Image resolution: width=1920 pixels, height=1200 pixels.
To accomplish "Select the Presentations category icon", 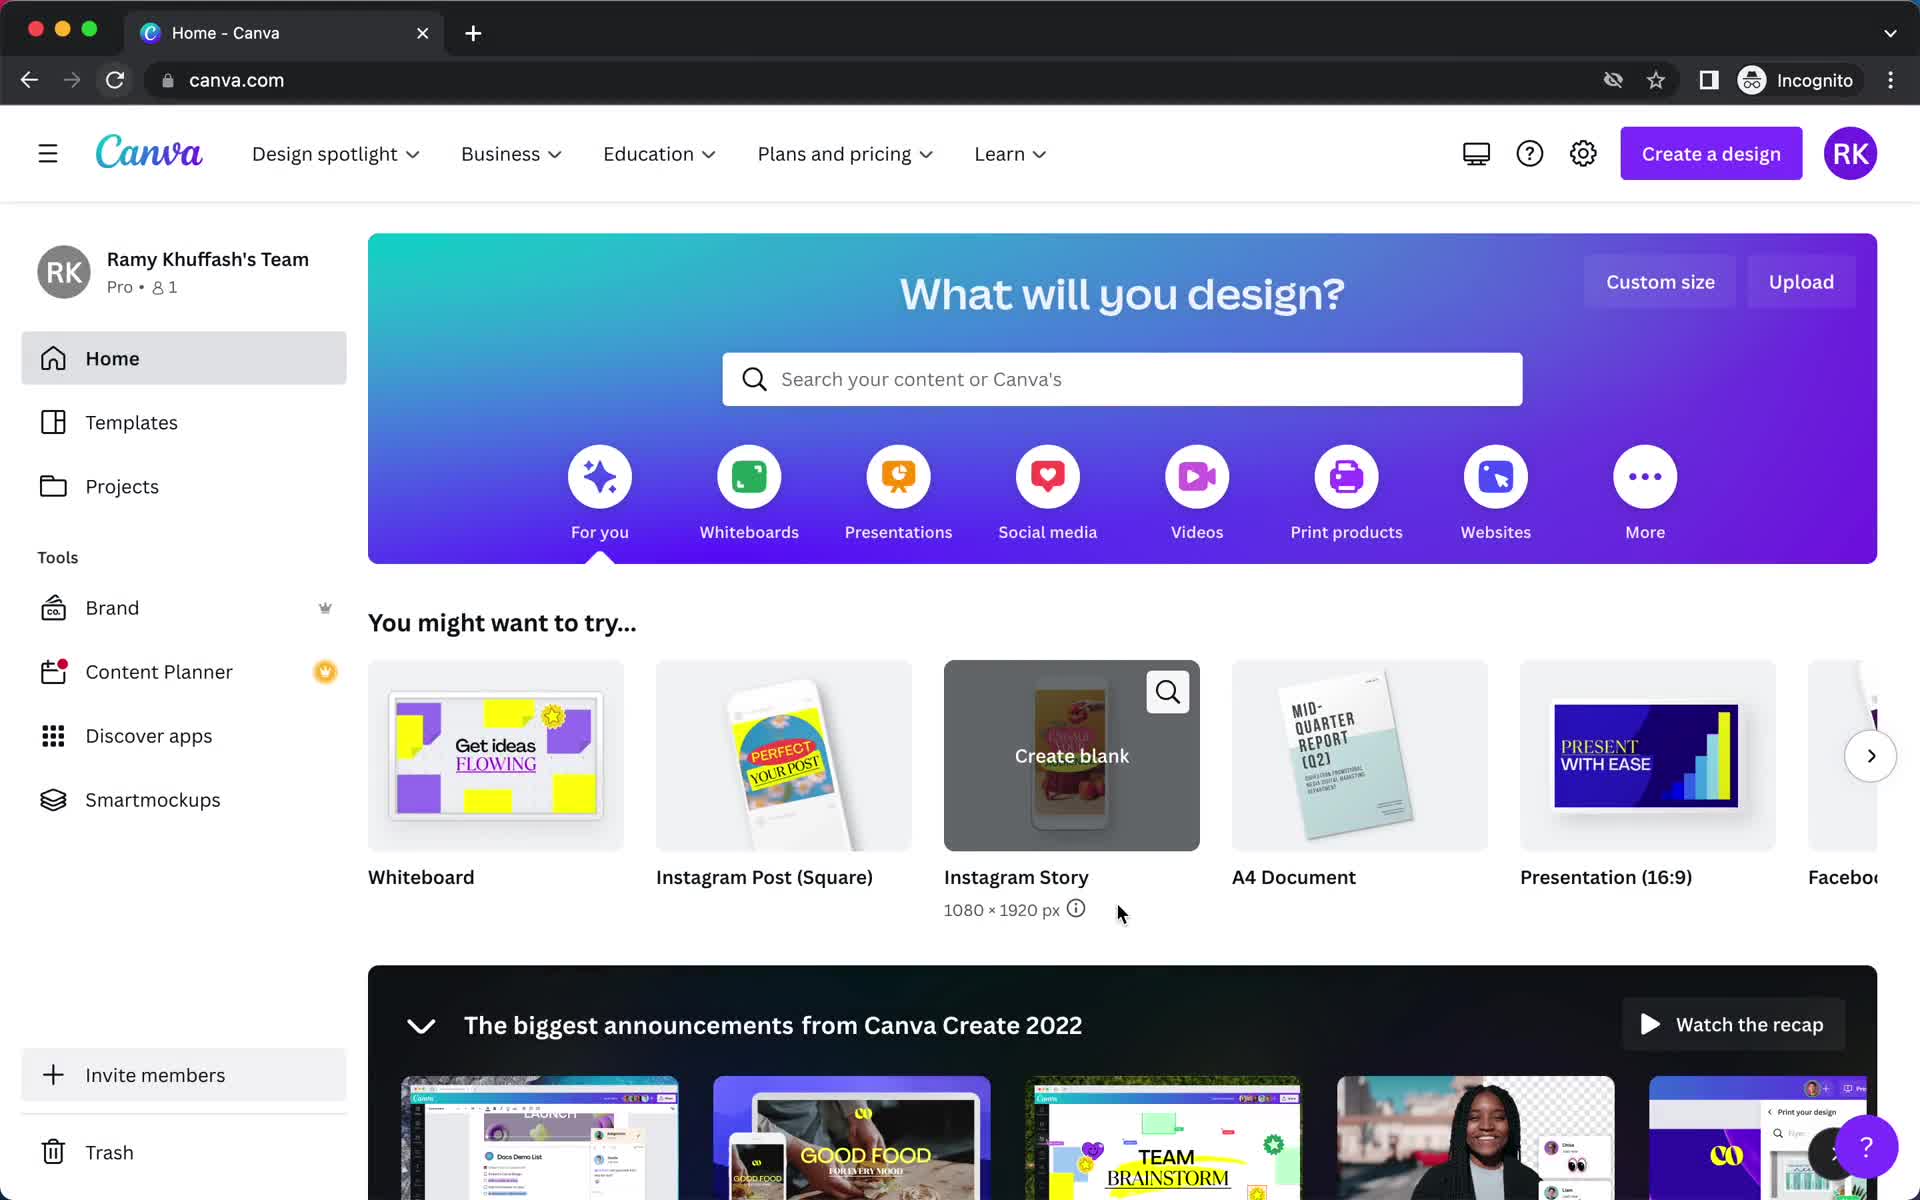I will [898, 477].
